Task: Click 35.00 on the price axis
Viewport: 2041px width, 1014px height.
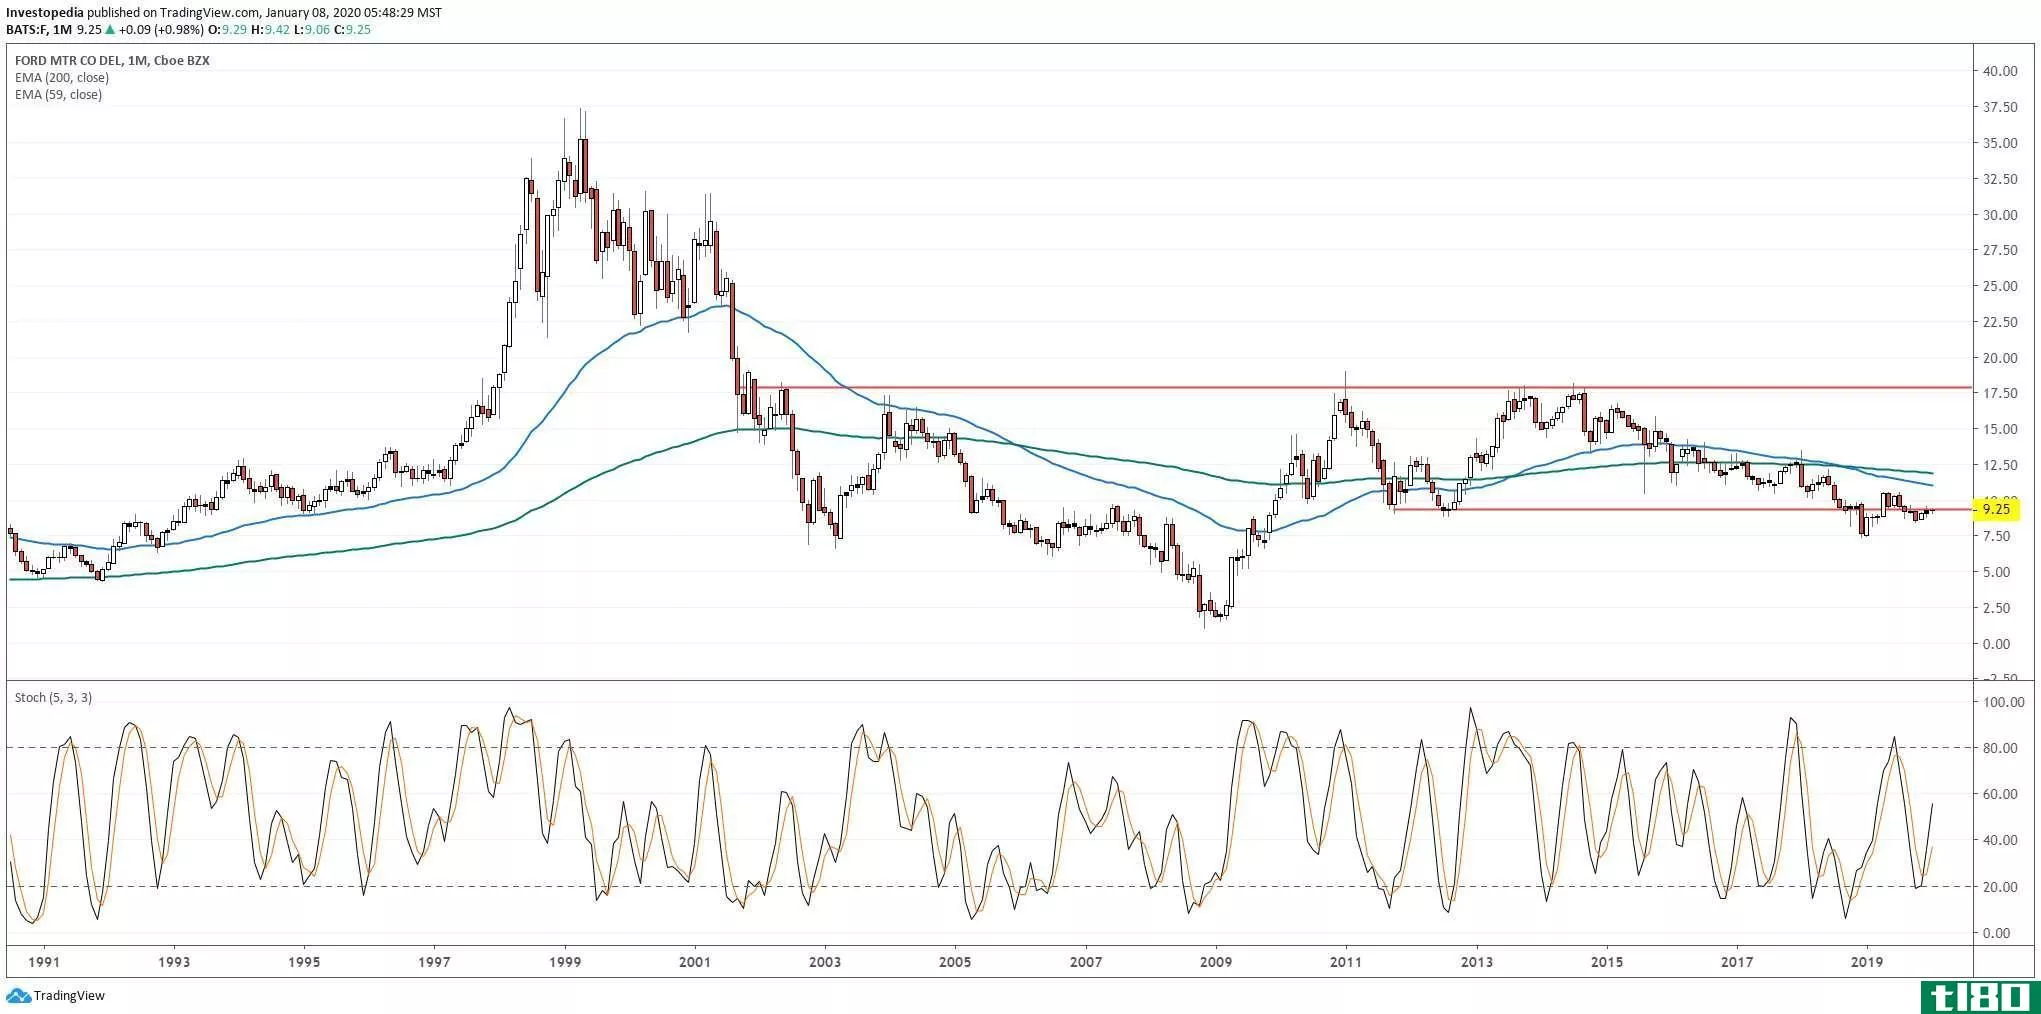Action: click(x=1999, y=143)
